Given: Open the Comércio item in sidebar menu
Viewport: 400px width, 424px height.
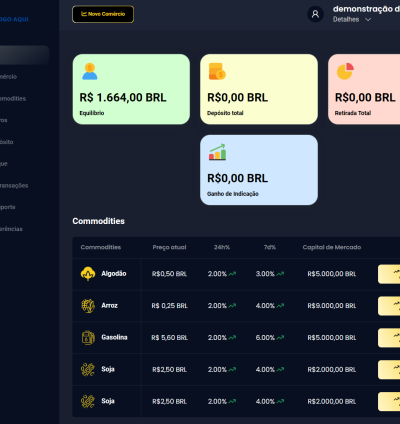Looking at the screenshot, I should (x=8, y=77).
